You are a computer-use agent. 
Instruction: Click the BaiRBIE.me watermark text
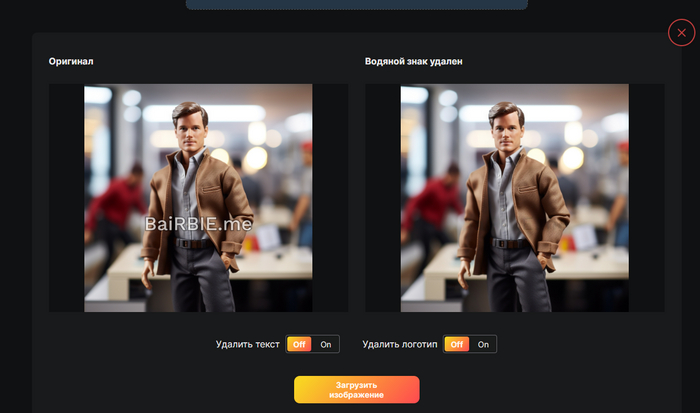click(199, 225)
